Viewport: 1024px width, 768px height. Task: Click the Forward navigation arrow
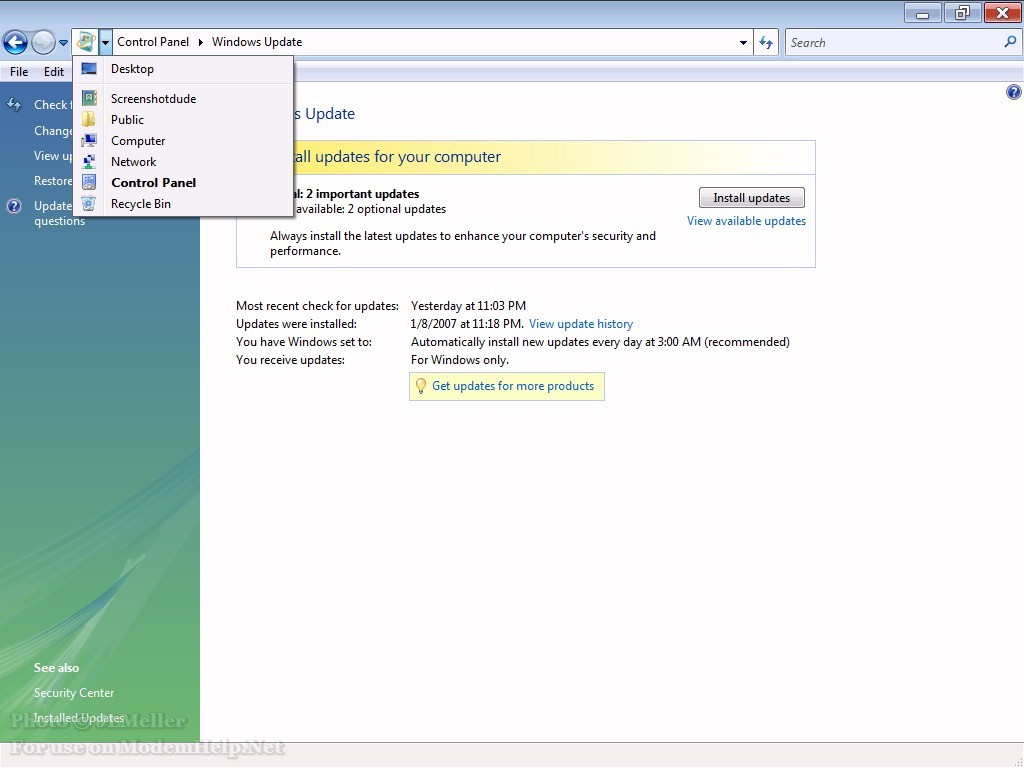pos(43,42)
